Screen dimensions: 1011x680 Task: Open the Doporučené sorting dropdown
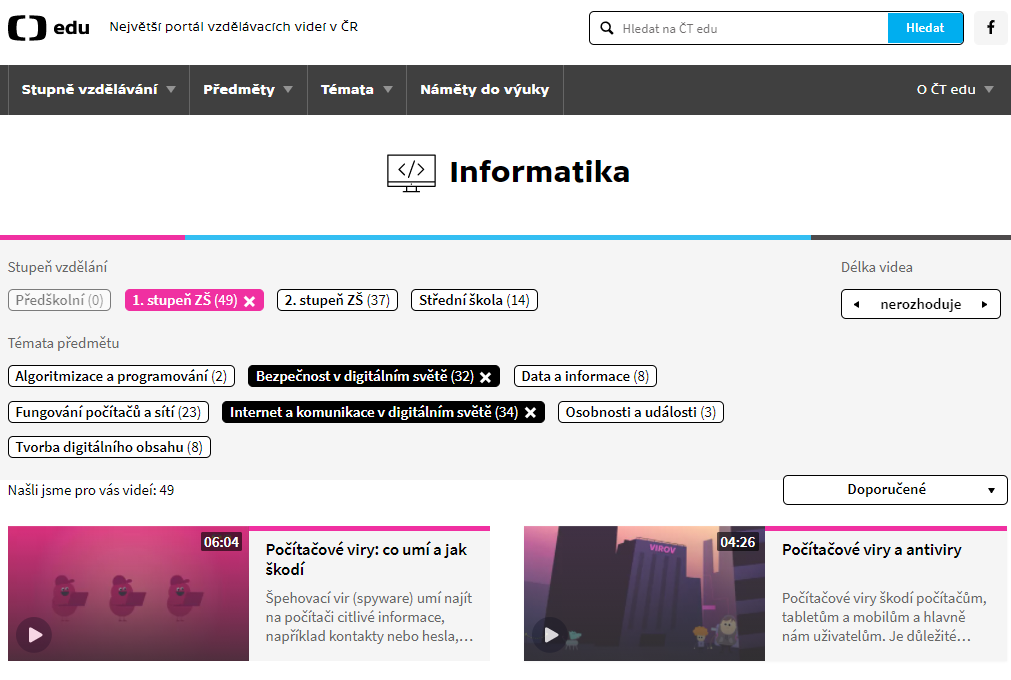click(894, 490)
